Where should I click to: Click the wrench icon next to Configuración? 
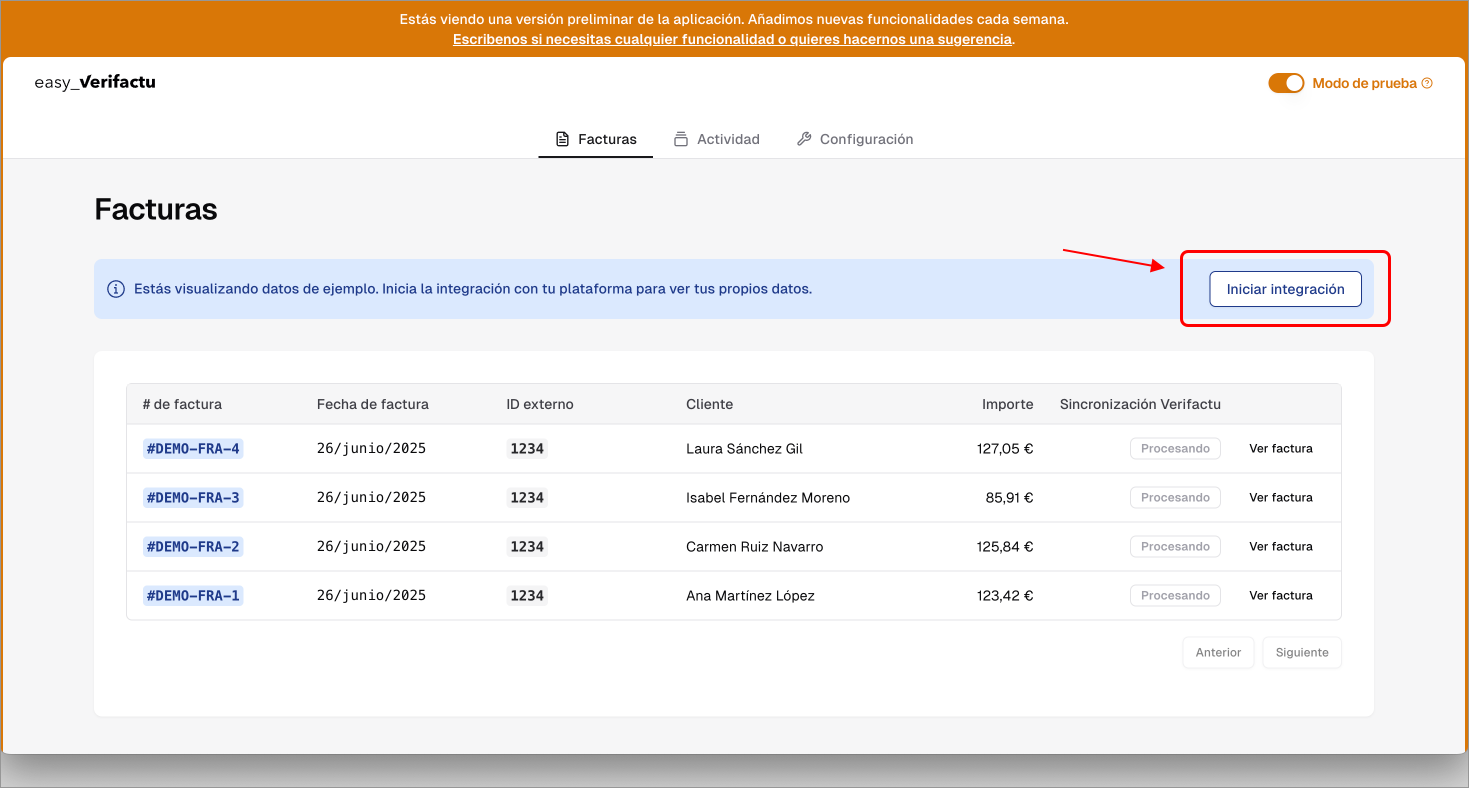tap(804, 138)
